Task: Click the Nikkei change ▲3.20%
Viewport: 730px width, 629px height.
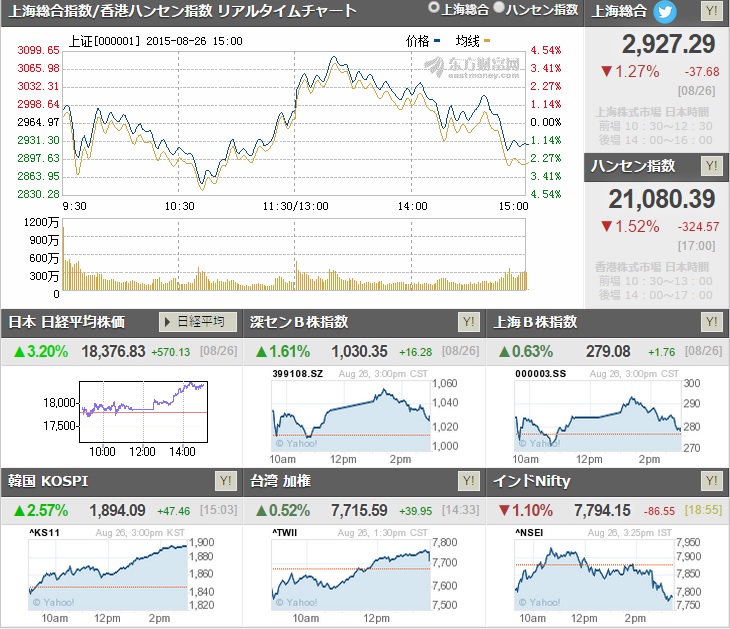Action: point(41,352)
